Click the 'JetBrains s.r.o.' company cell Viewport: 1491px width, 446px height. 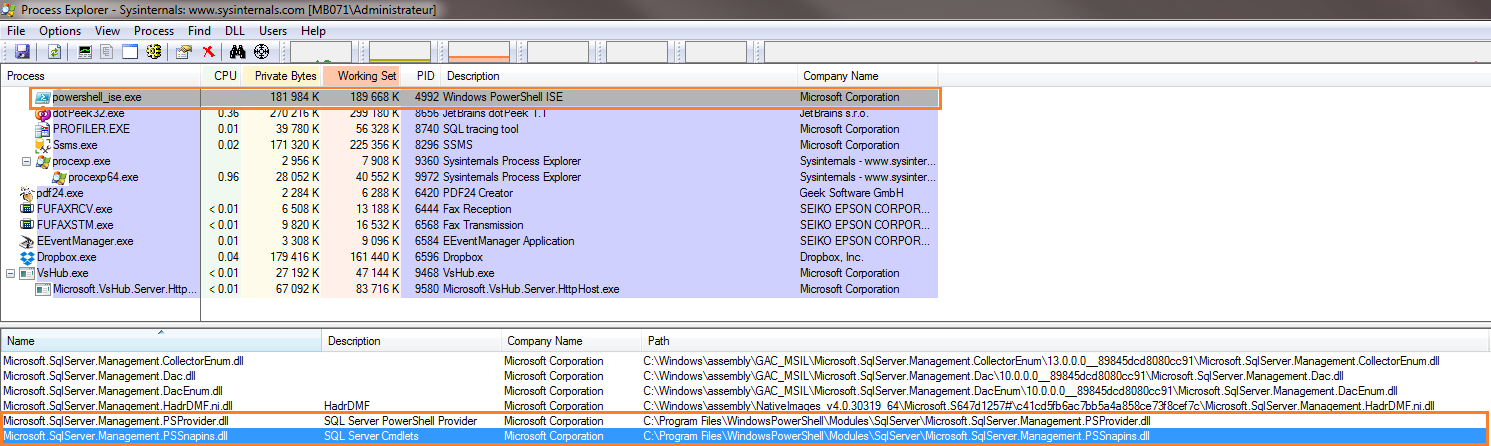(x=836, y=113)
